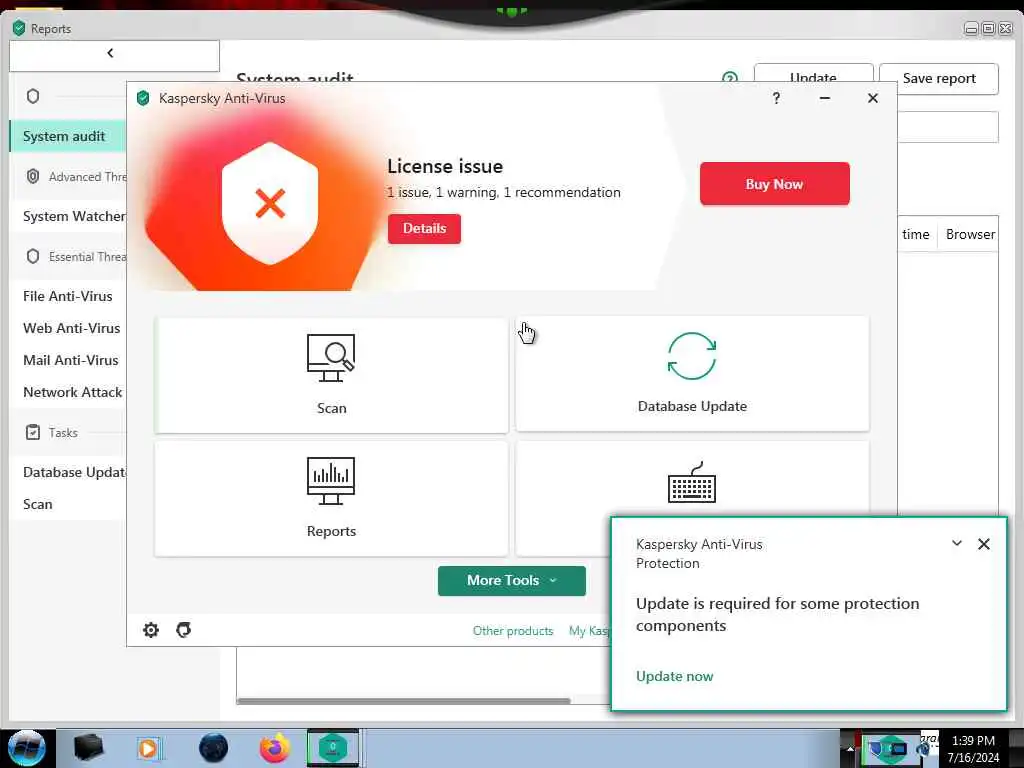Click the Kaspersky help question mark
This screenshot has width=1024, height=768.
tap(776, 98)
